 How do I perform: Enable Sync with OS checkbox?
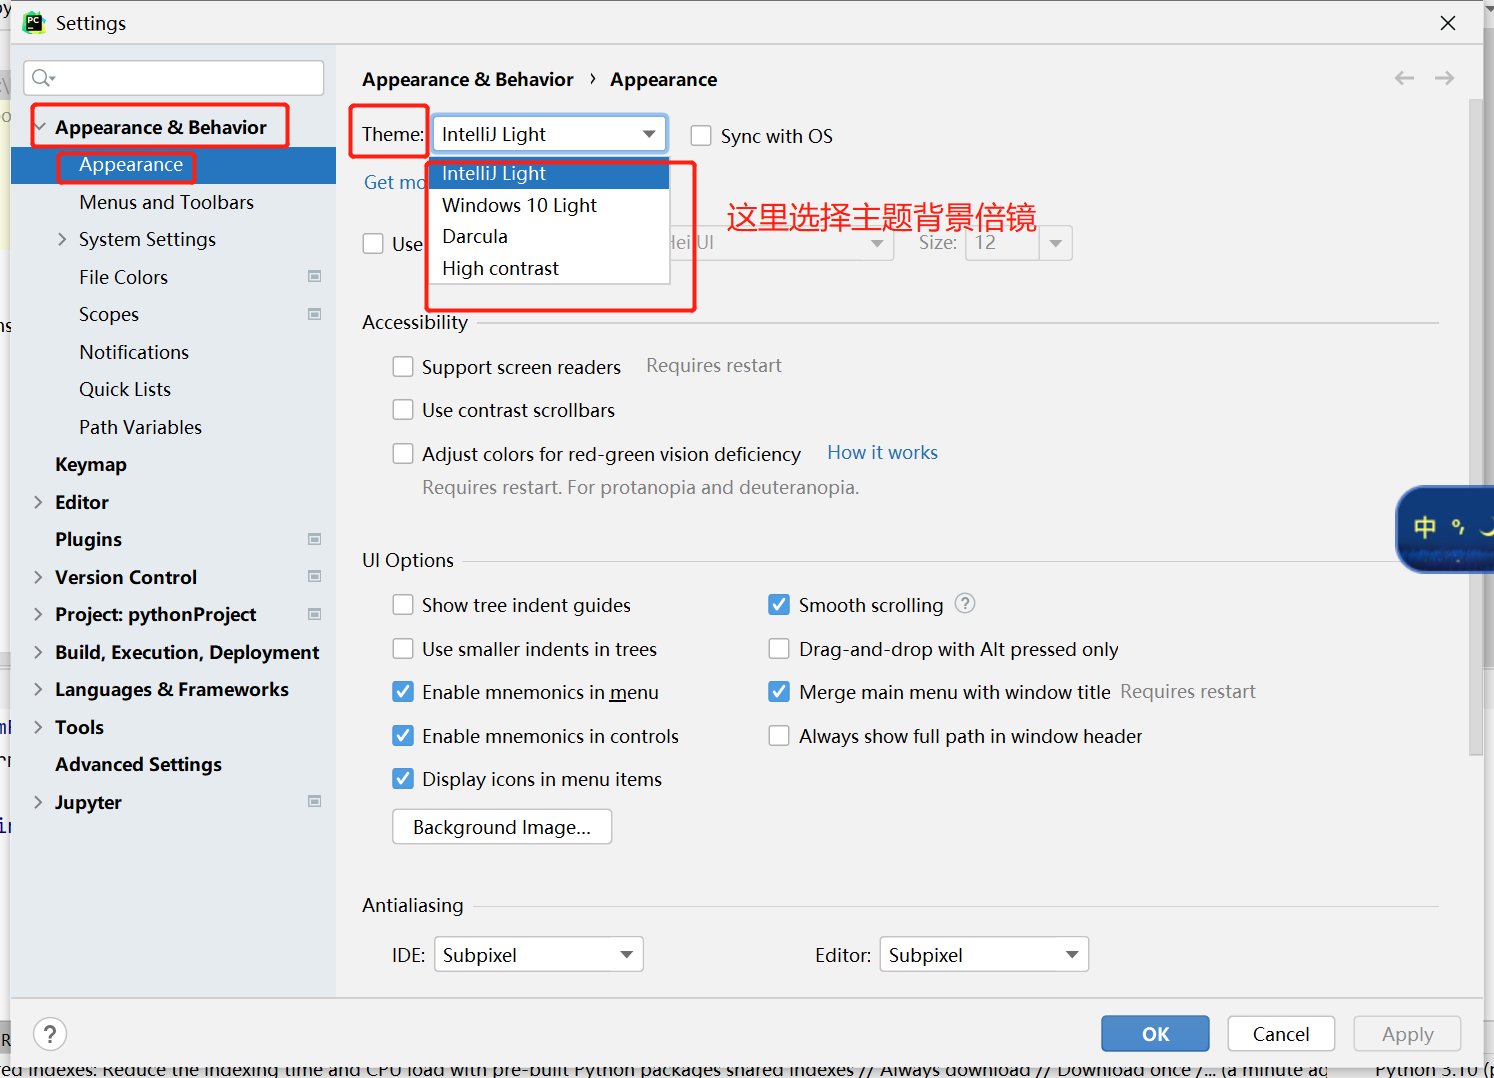tap(701, 136)
